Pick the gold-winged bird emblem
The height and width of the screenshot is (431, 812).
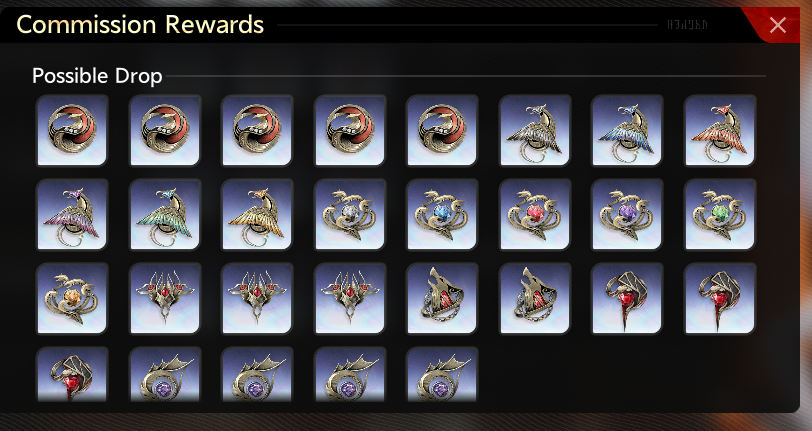pos(257,214)
